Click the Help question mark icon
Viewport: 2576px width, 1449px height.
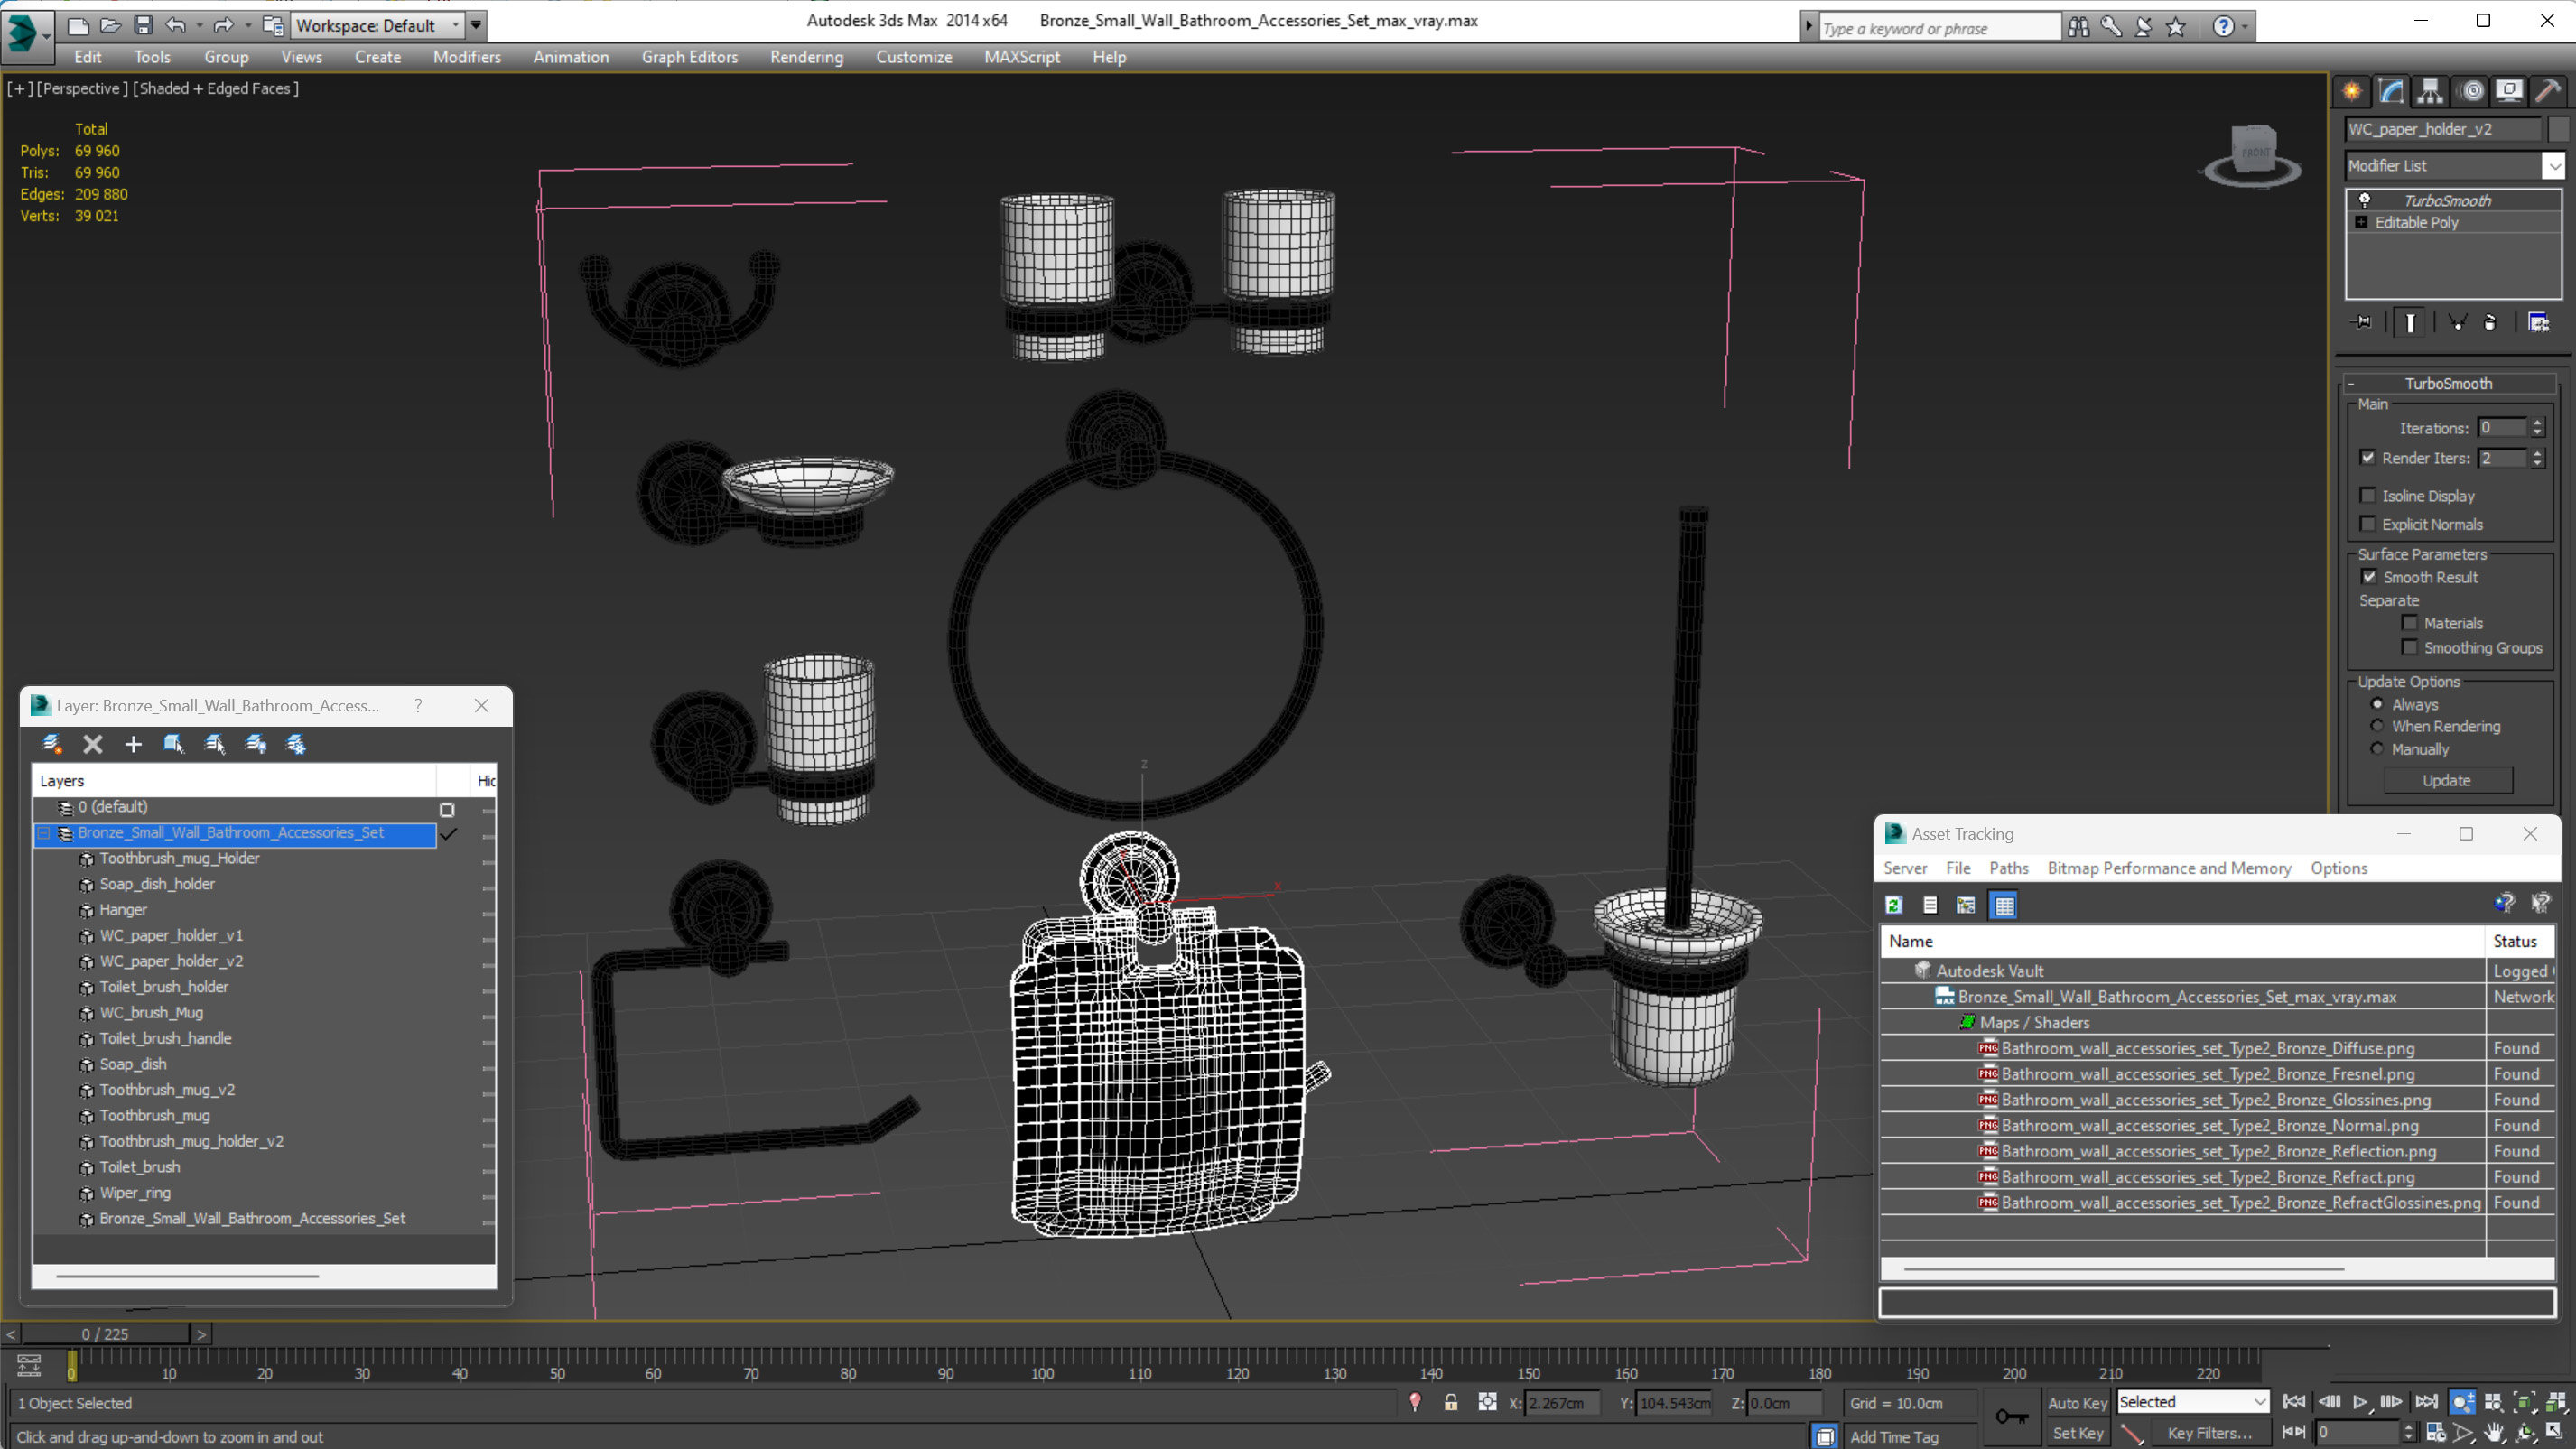2223,26
